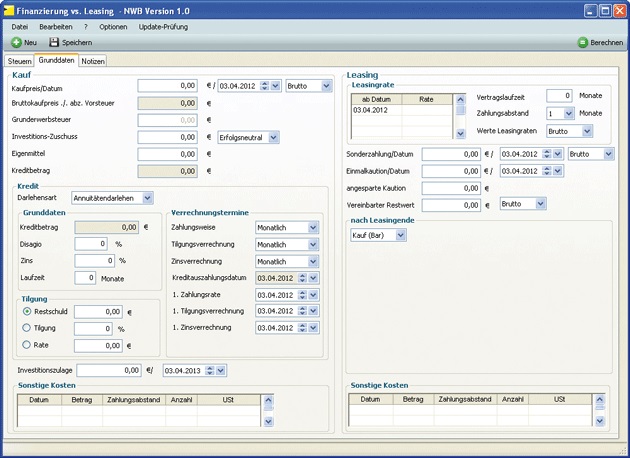The width and height of the screenshot is (630, 458).
Task: Open the Optionen menu
Action: pos(113,25)
